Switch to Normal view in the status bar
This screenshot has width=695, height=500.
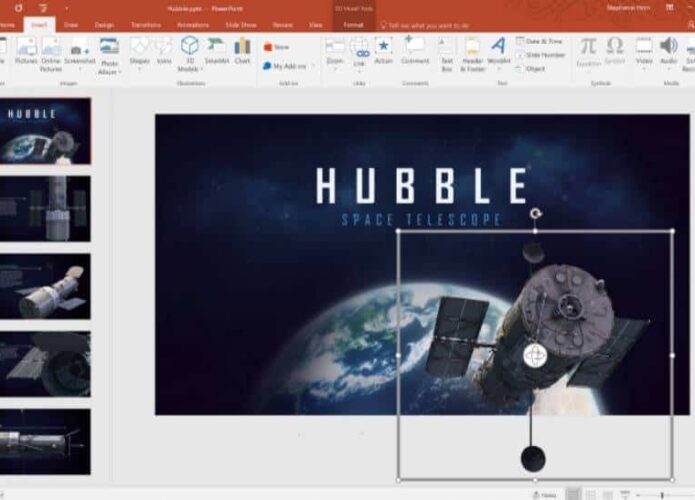point(573,494)
